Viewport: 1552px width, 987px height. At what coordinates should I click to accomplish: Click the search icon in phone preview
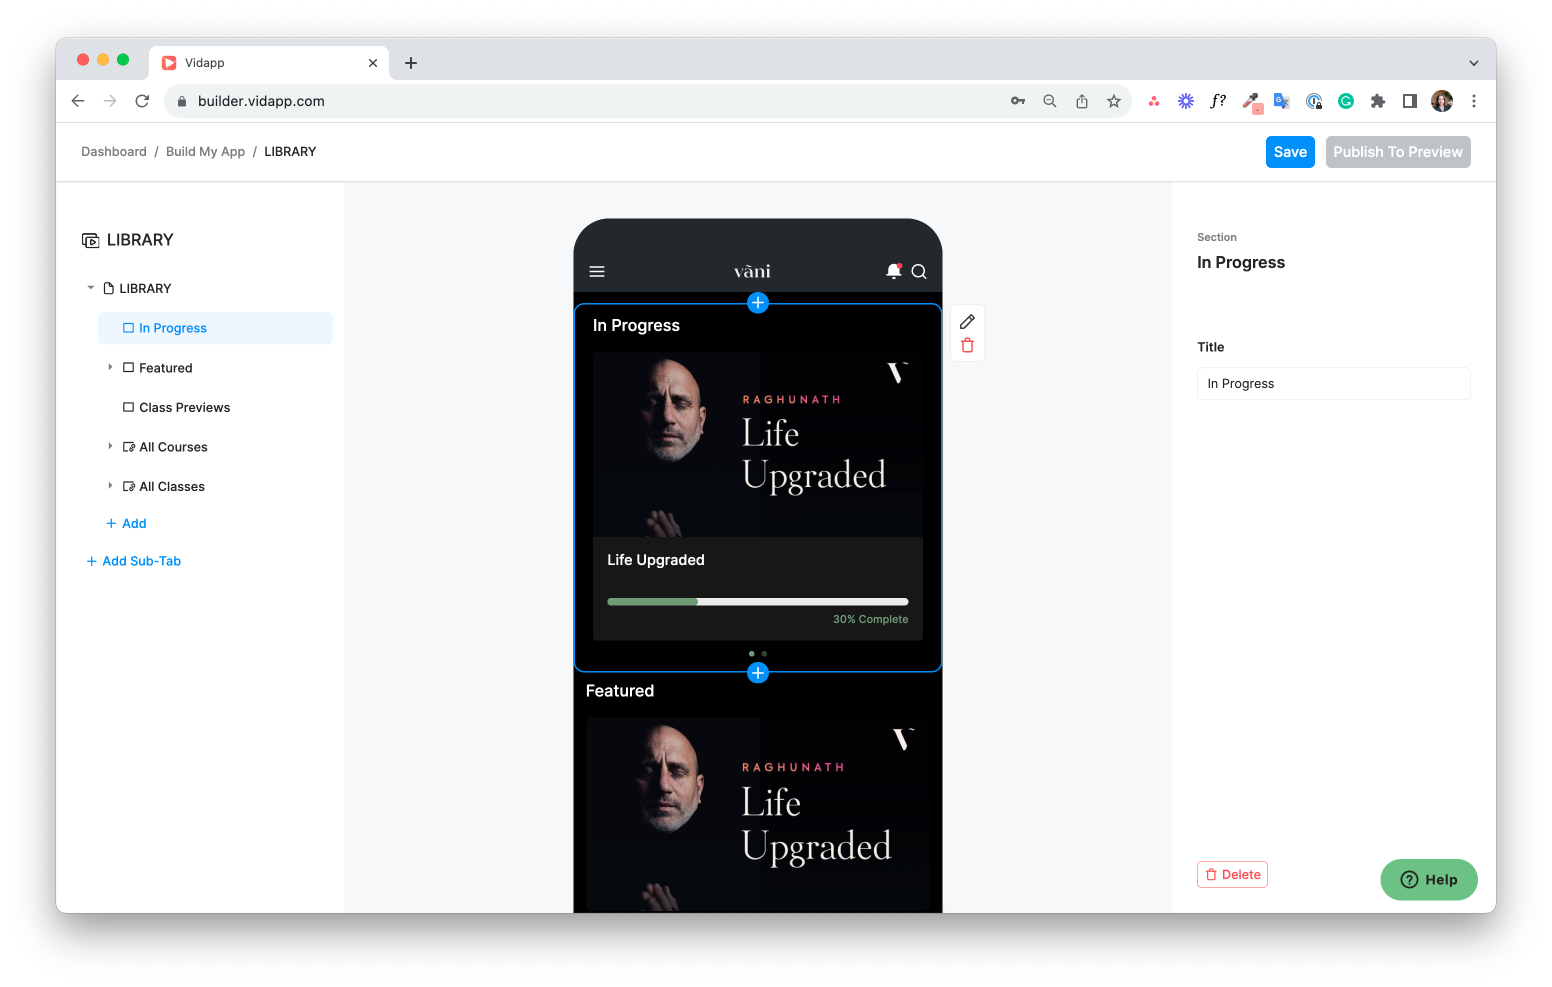point(919,272)
